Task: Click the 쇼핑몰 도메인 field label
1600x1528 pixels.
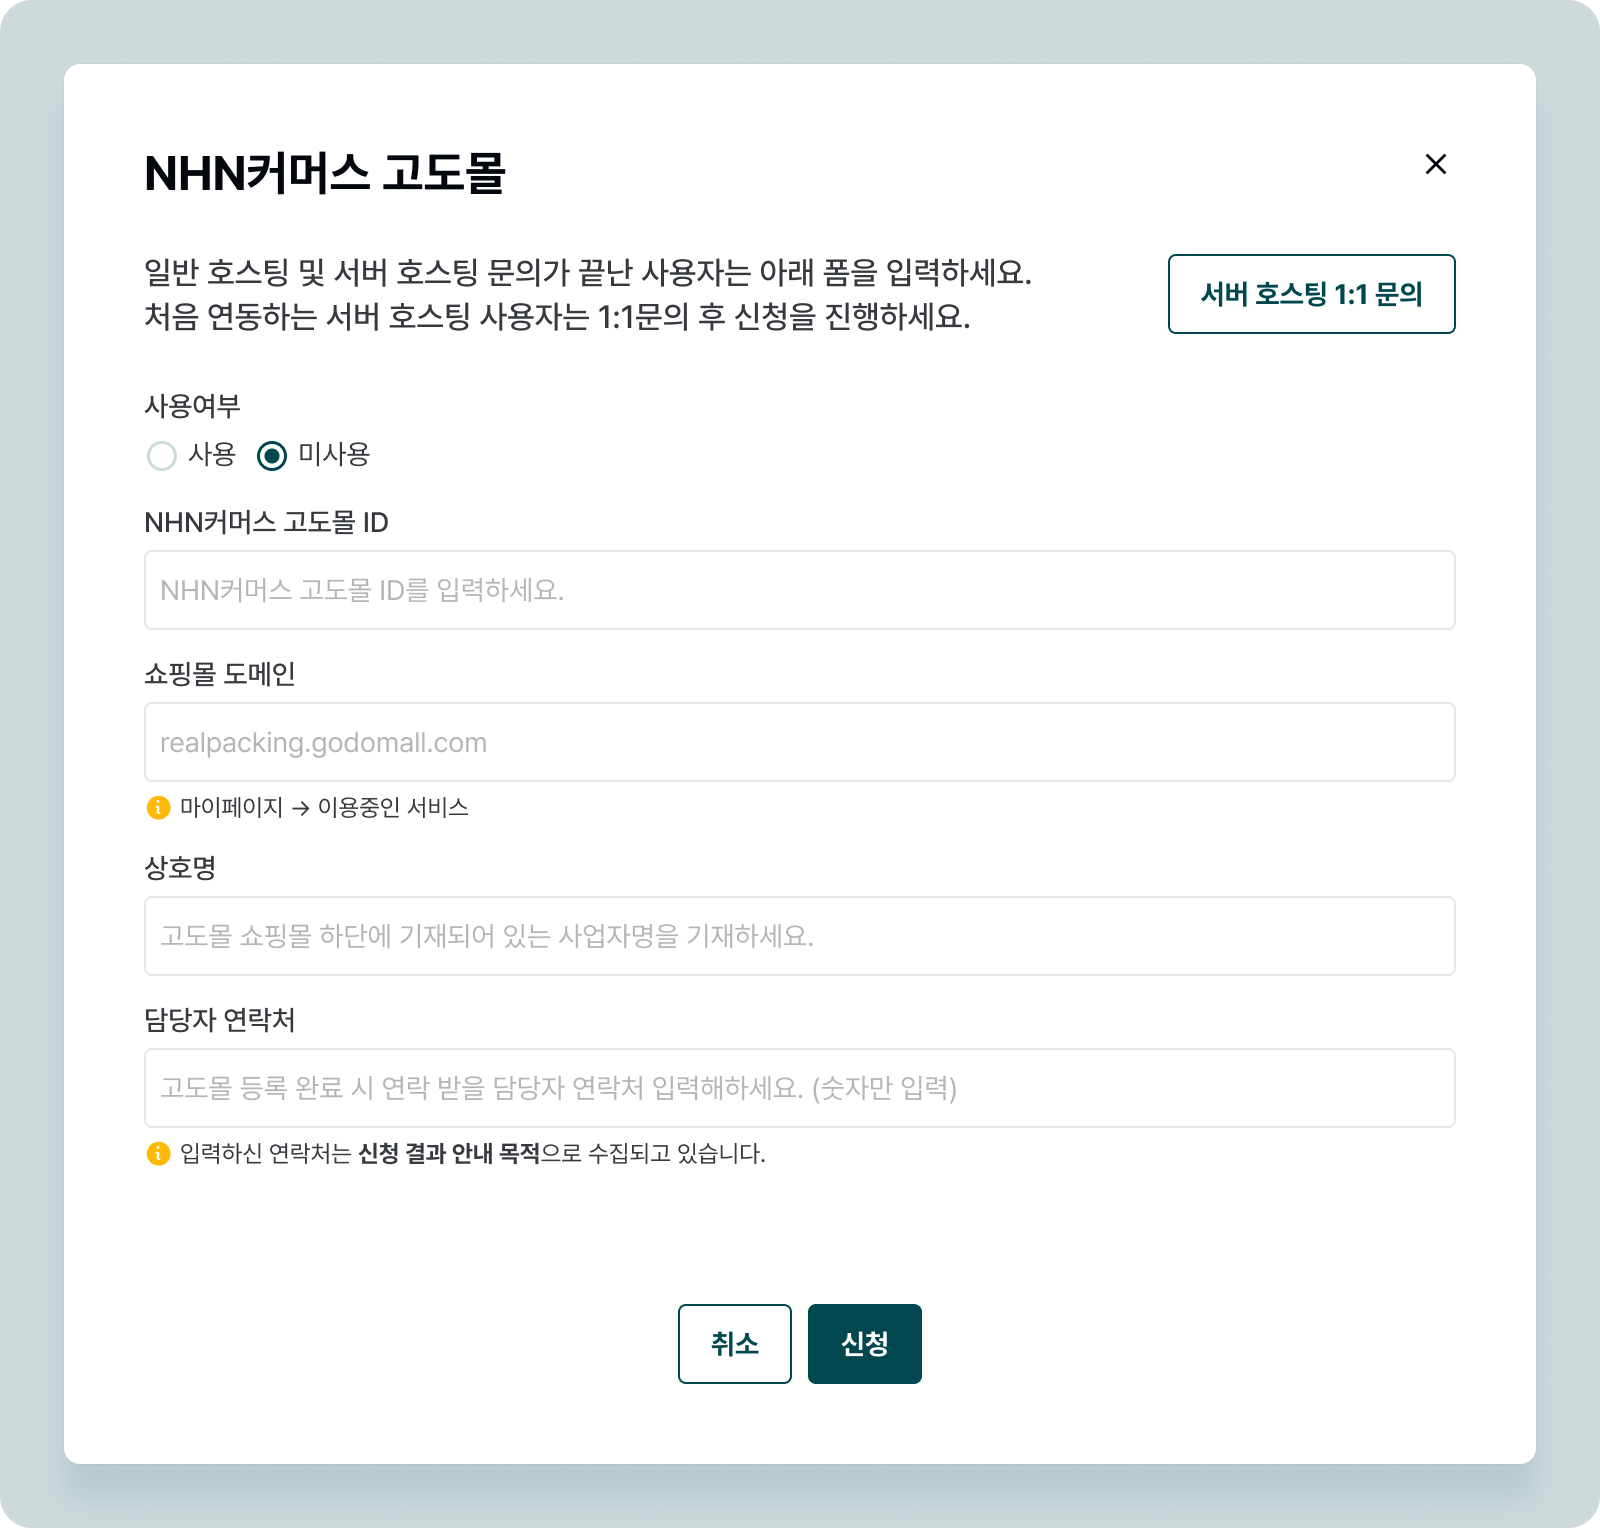Action: [x=220, y=674]
